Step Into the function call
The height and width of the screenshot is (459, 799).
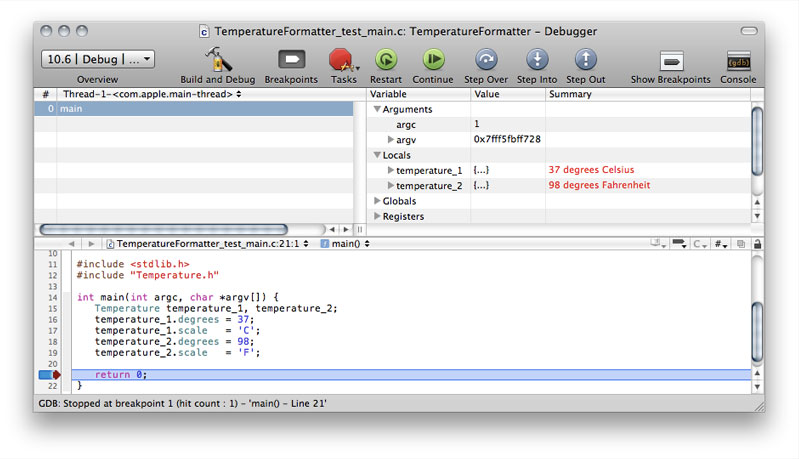tap(537, 60)
